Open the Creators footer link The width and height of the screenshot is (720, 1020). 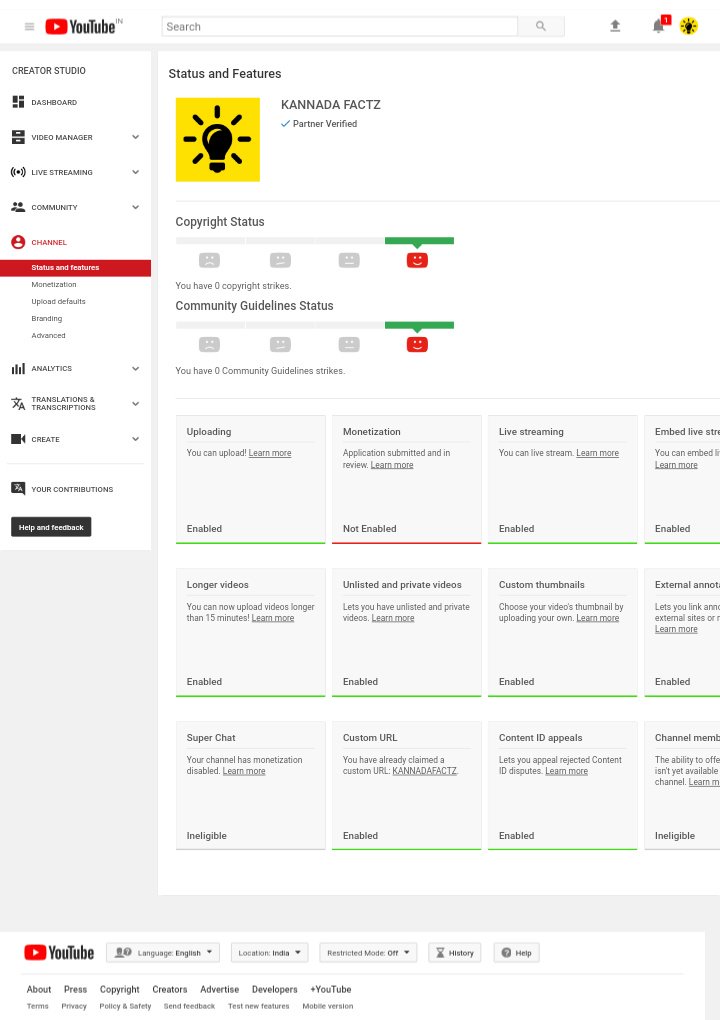click(x=170, y=989)
